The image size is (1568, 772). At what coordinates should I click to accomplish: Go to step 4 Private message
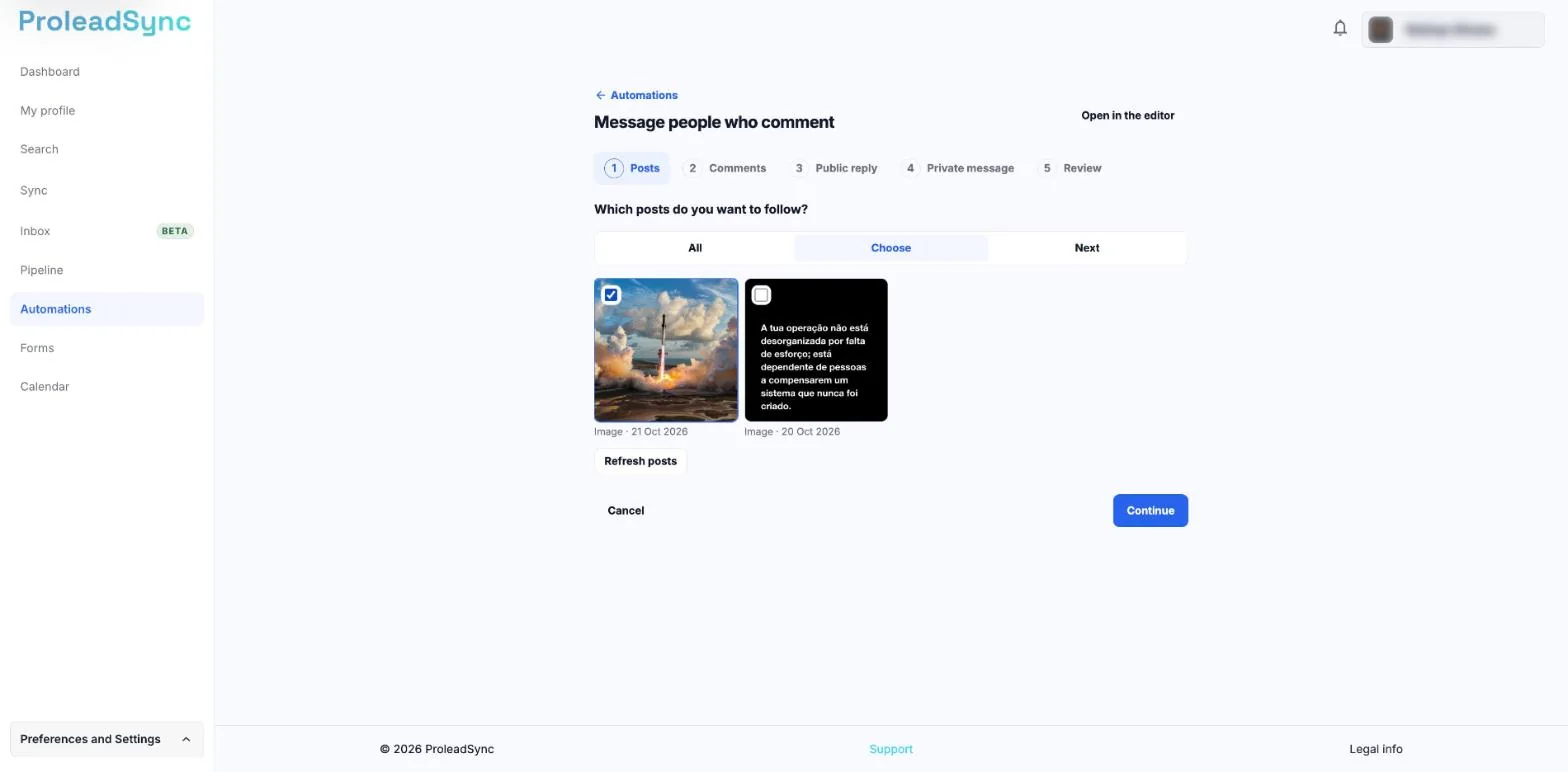coord(957,168)
